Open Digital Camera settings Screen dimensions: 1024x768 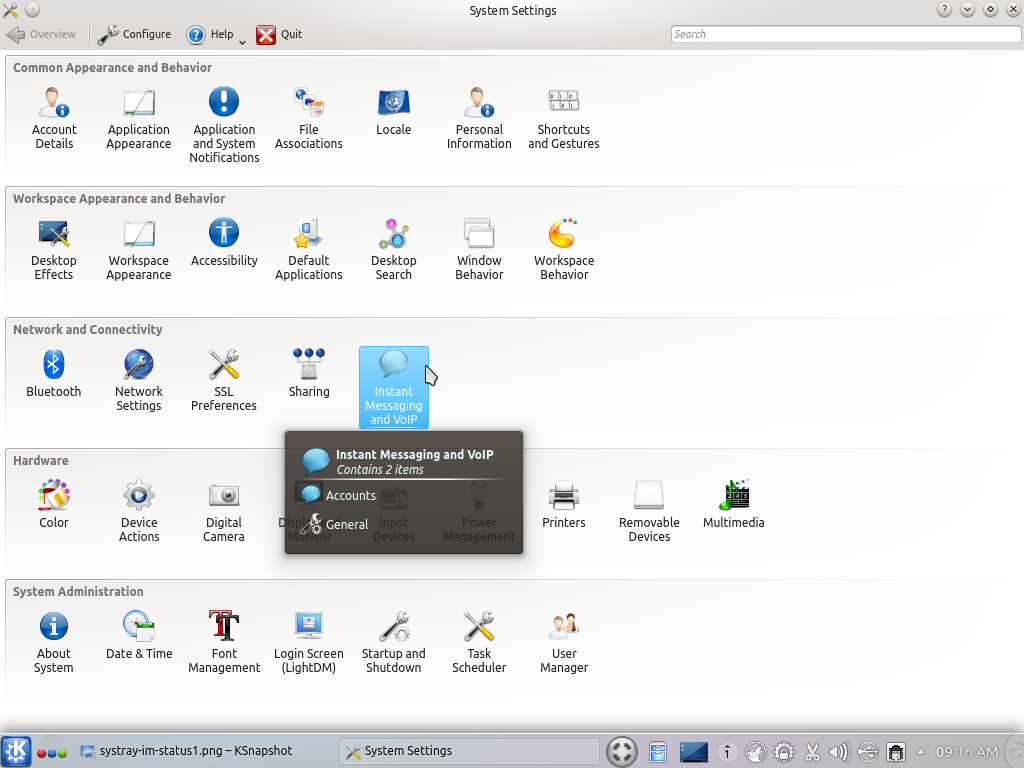[x=224, y=512]
